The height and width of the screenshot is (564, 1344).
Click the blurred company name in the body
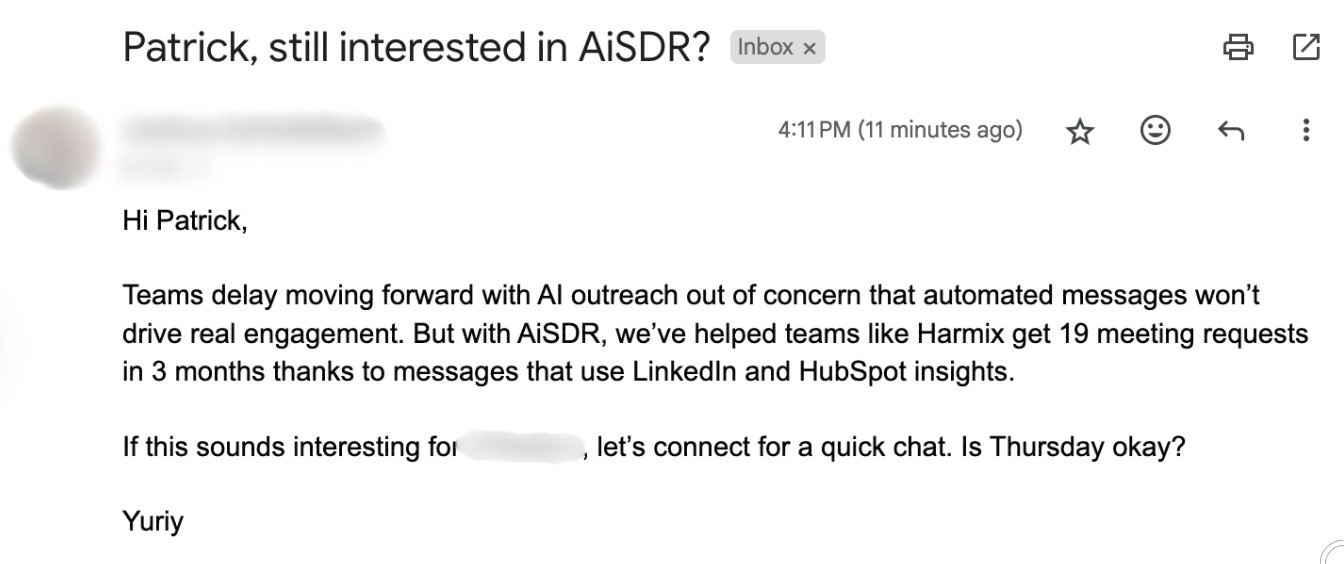[x=520, y=447]
